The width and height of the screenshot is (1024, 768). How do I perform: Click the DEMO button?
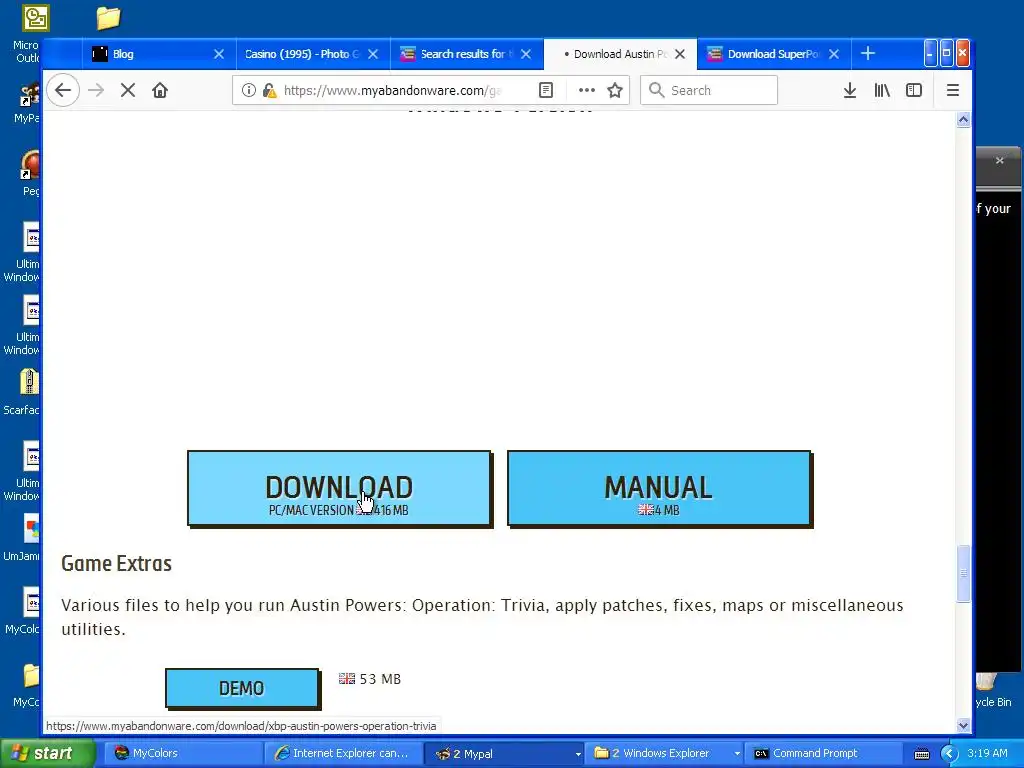[x=242, y=688]
